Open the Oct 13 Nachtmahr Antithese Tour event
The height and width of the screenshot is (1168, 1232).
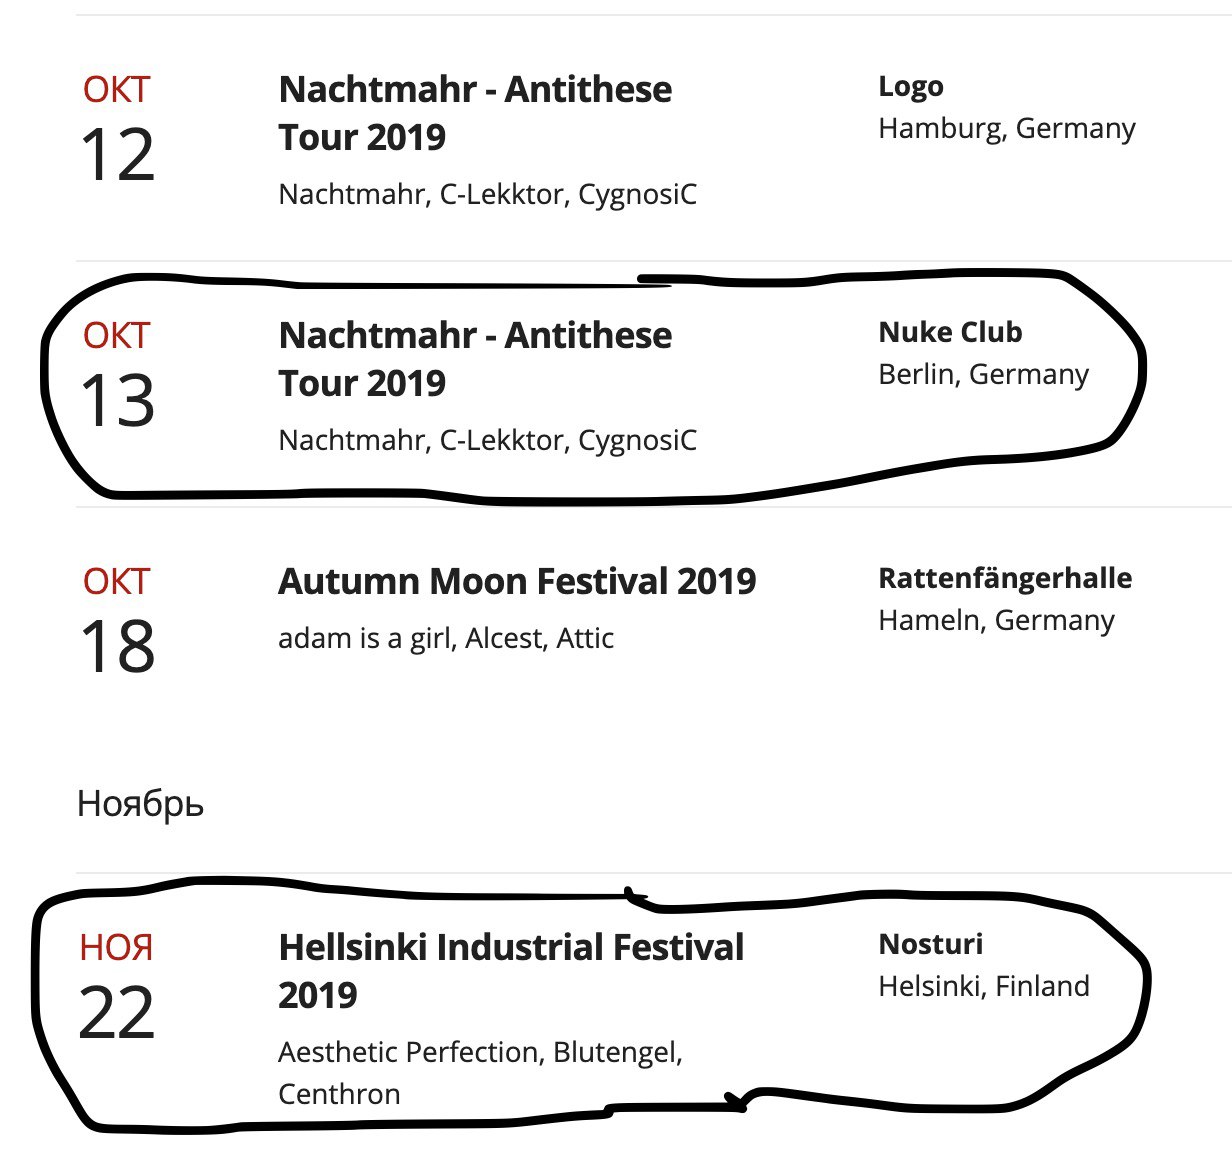tap(475, 359)
